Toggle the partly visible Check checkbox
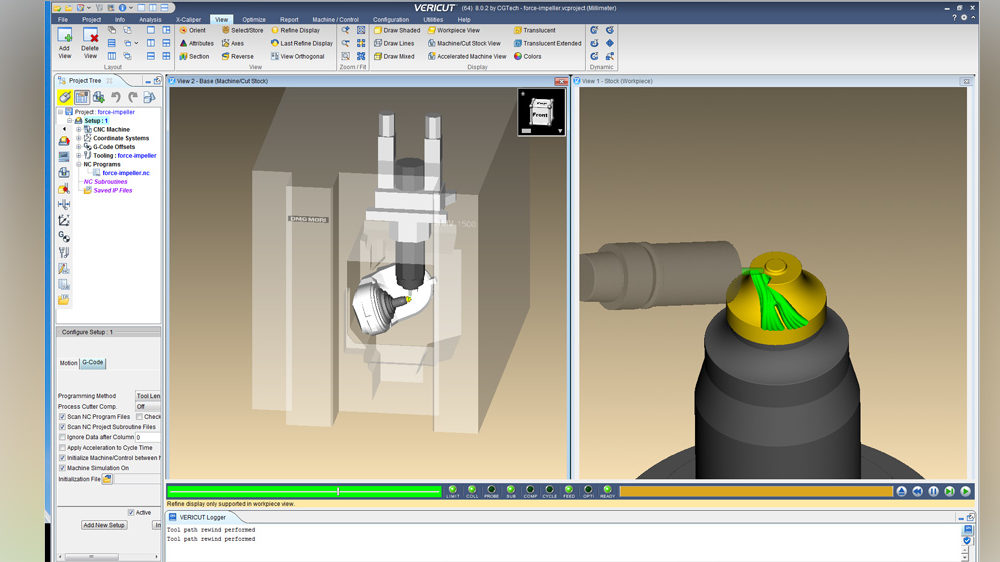Viewport: 1000px width, 562px height. click(139, 417)
